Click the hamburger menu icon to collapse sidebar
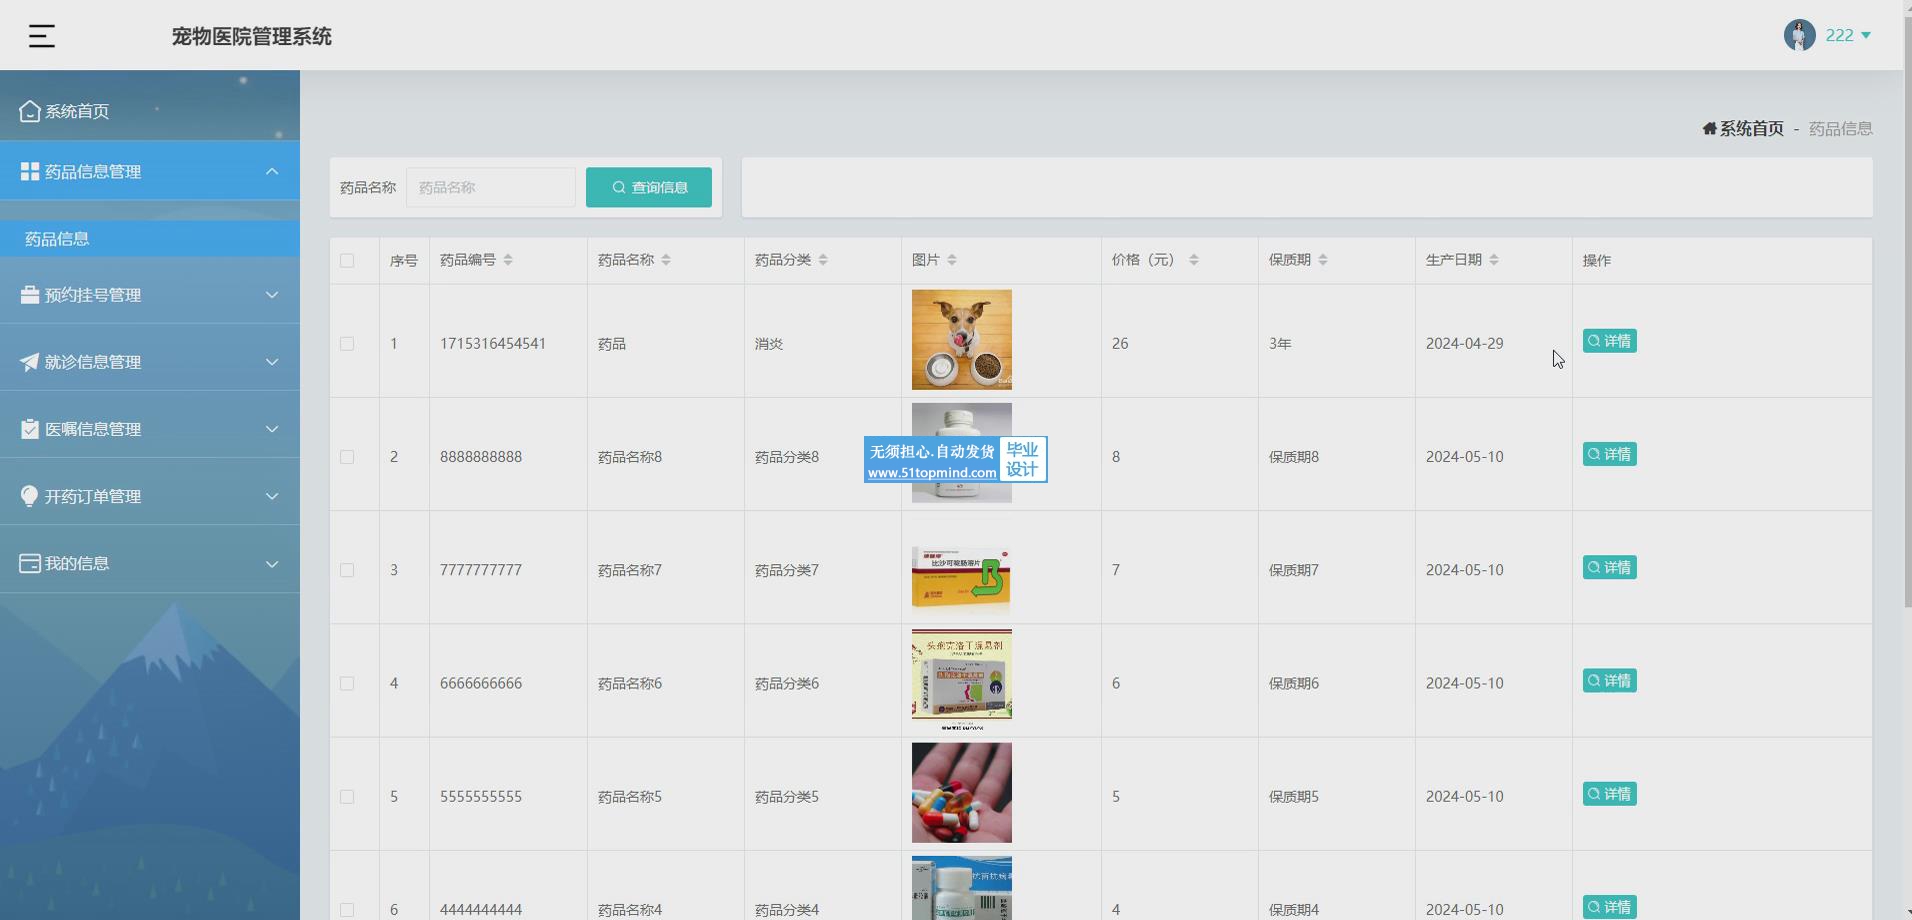 coord(41,37)
